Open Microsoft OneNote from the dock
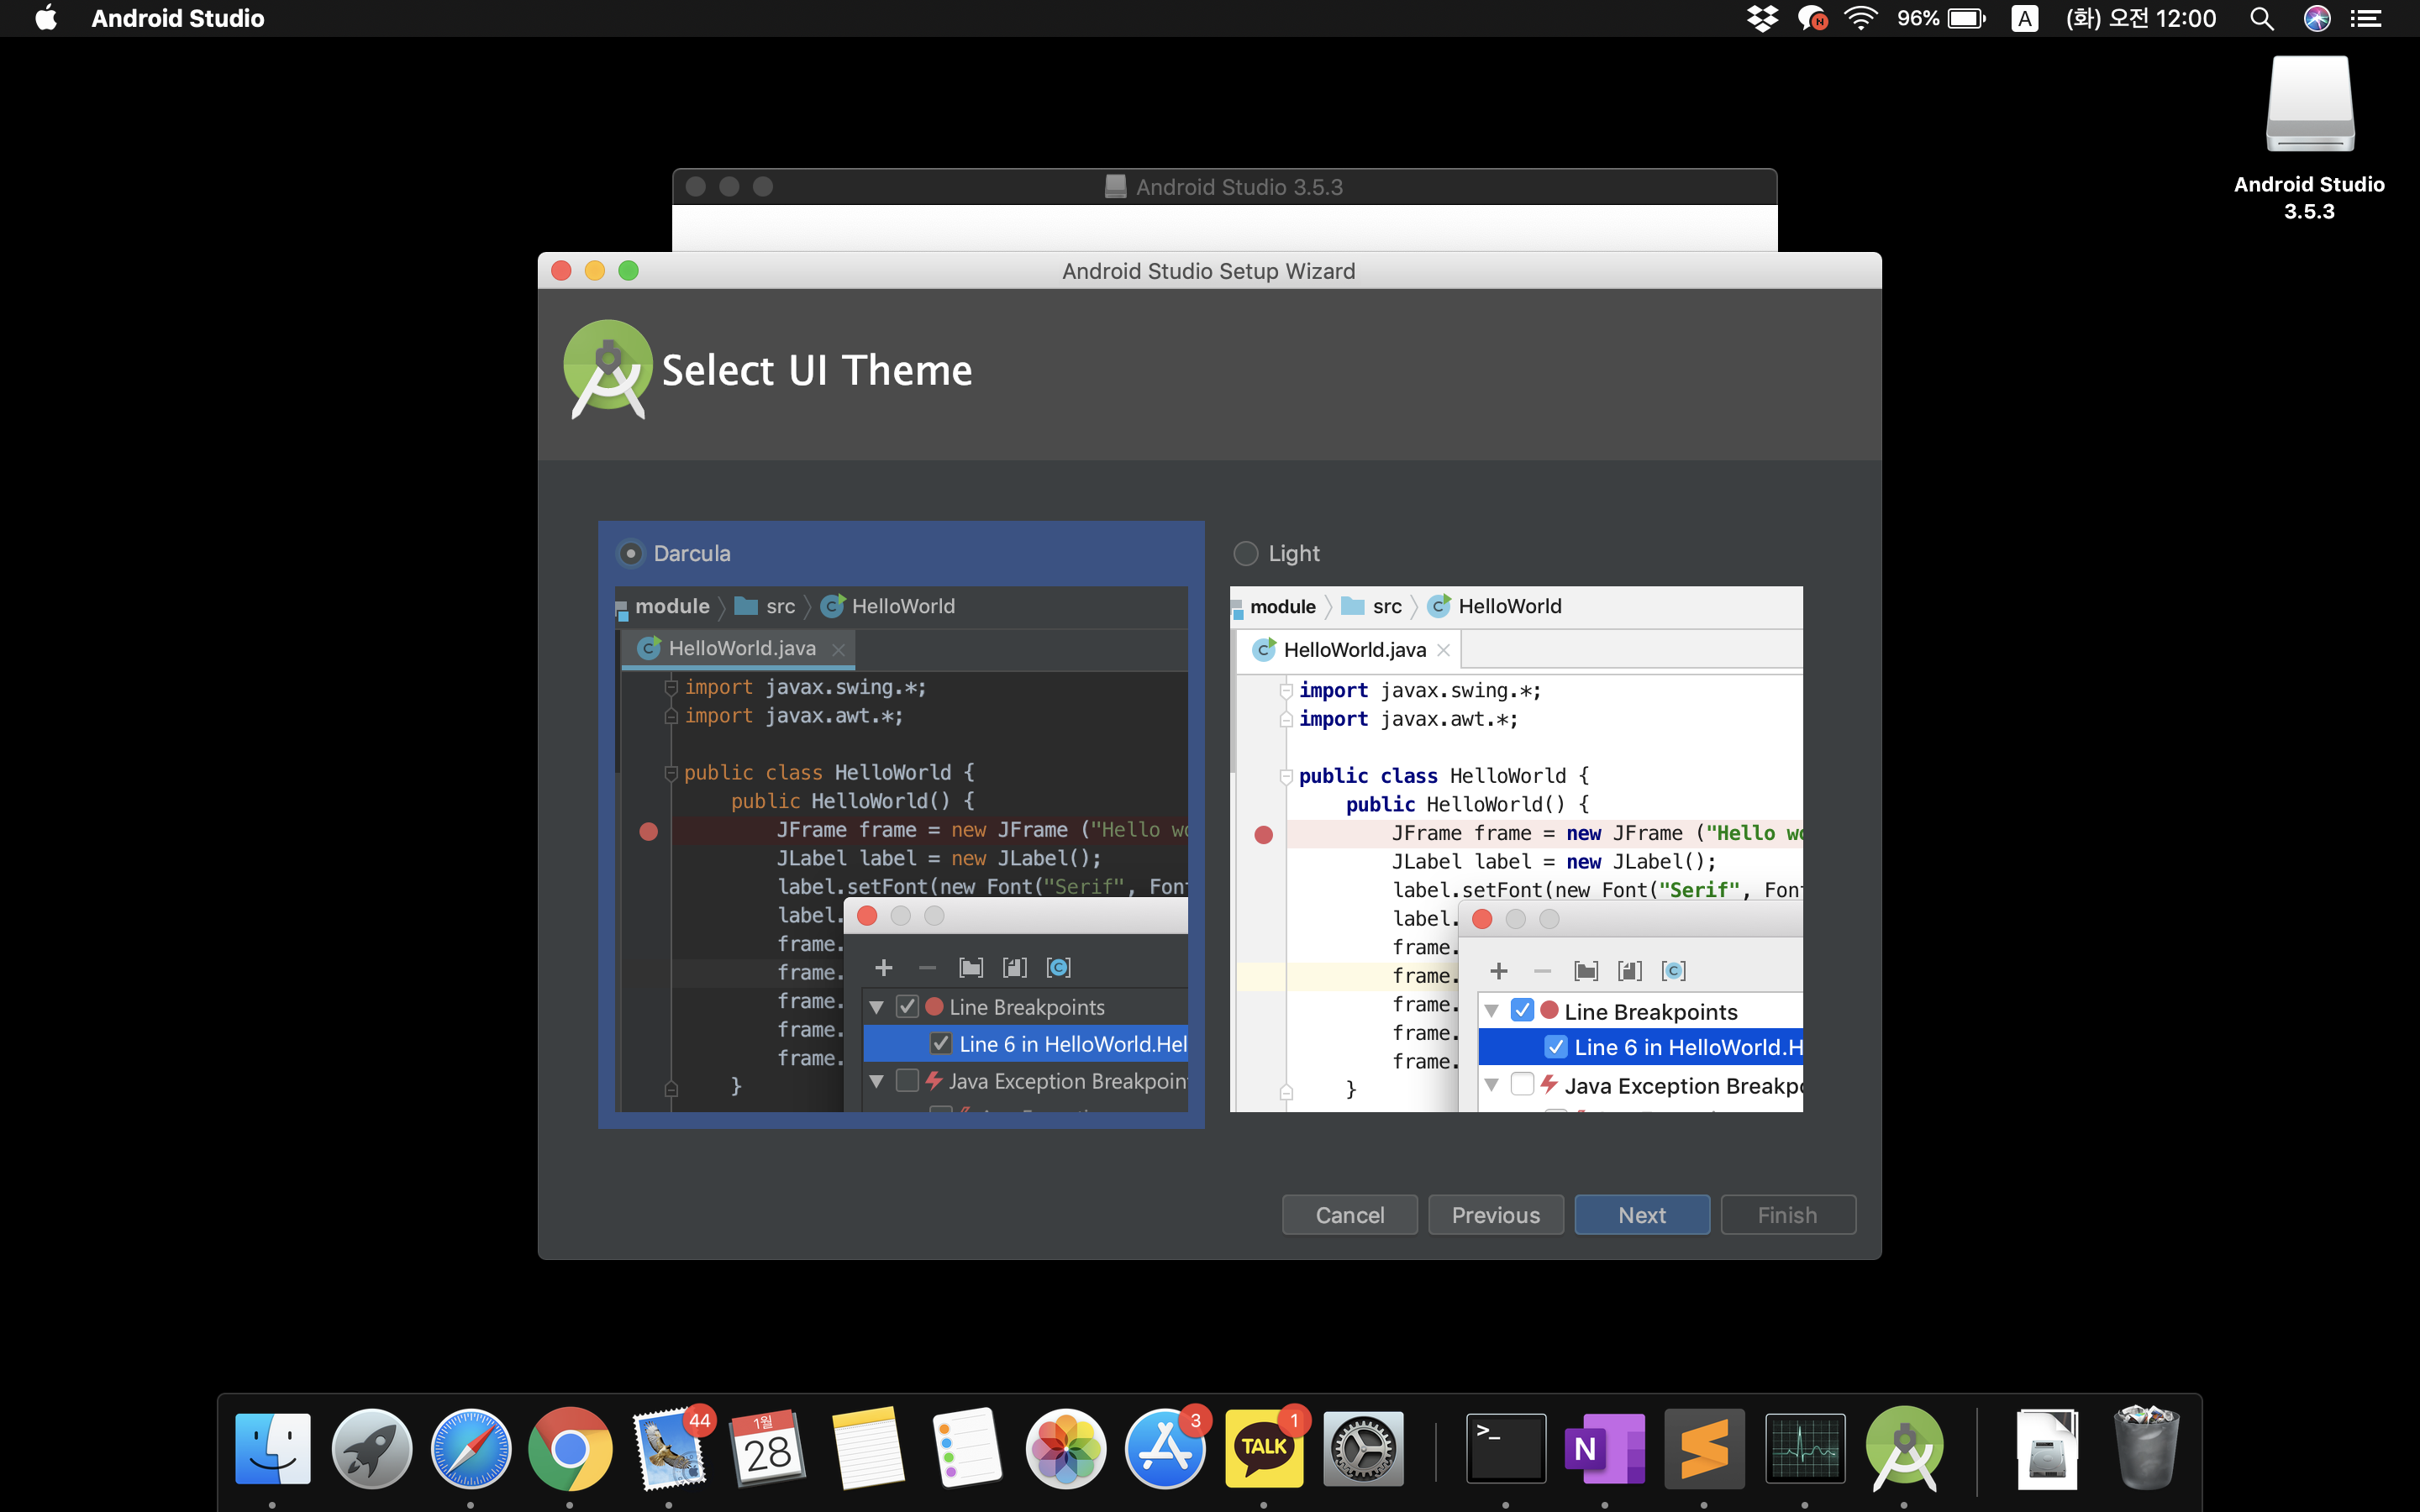The height and width of the screenshot is (1512, 2420). (x=1604, y=1448)
